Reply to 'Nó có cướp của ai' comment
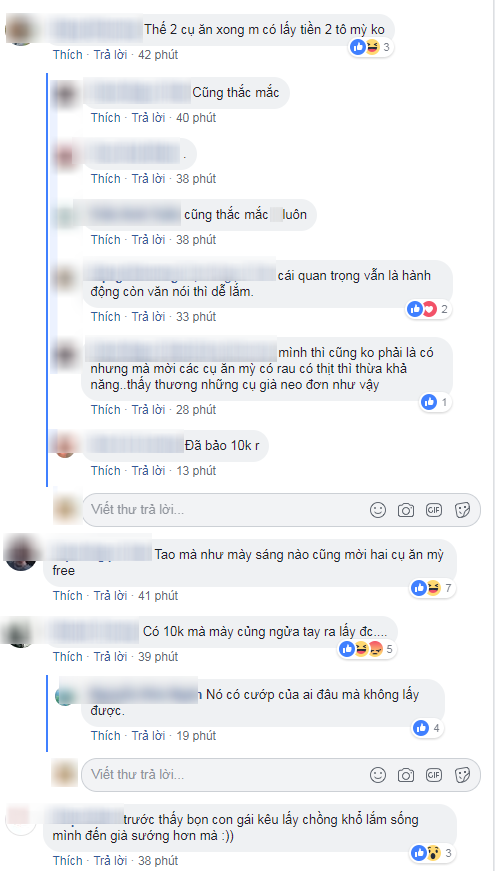This screenshot has height=871, width=495. point(148,735)
